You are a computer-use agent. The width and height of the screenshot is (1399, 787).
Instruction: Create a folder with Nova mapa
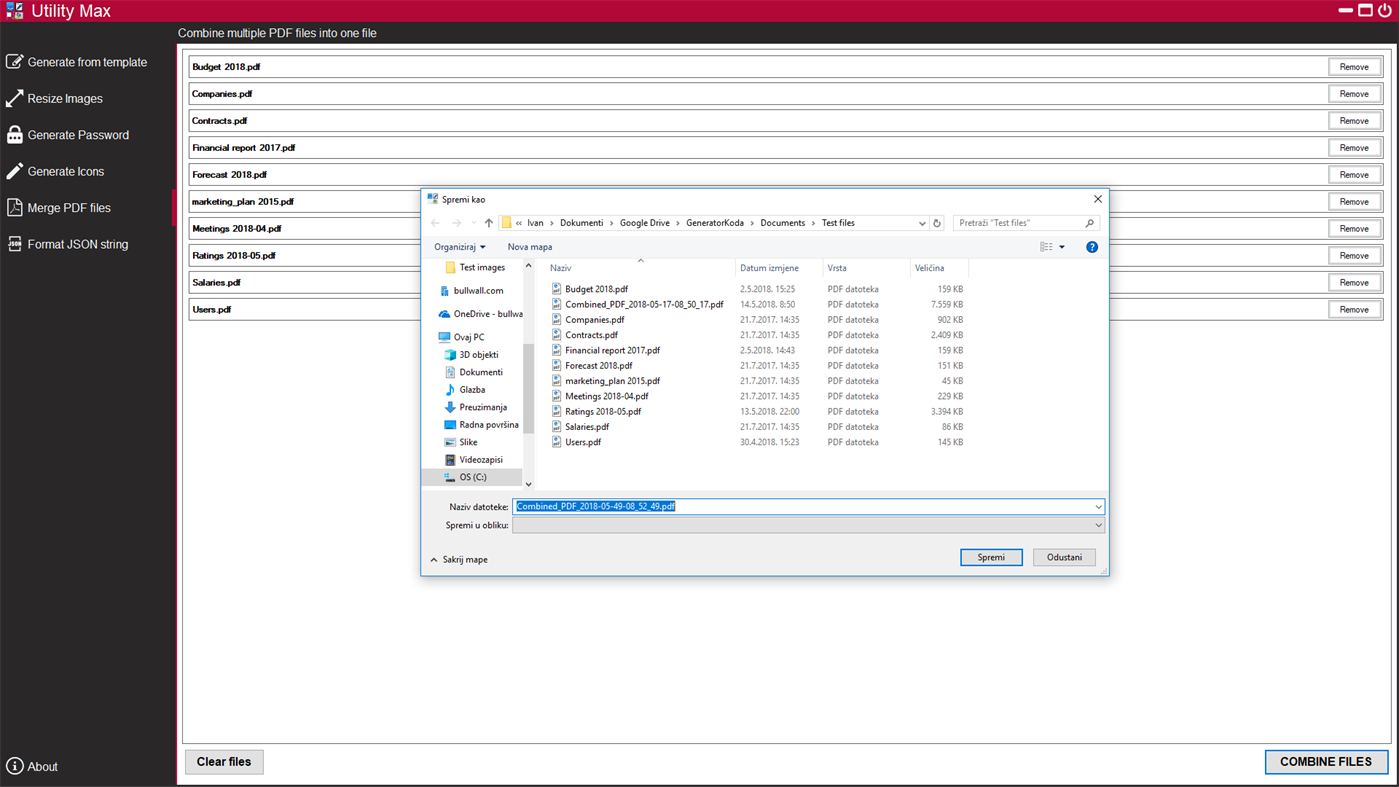529,247
